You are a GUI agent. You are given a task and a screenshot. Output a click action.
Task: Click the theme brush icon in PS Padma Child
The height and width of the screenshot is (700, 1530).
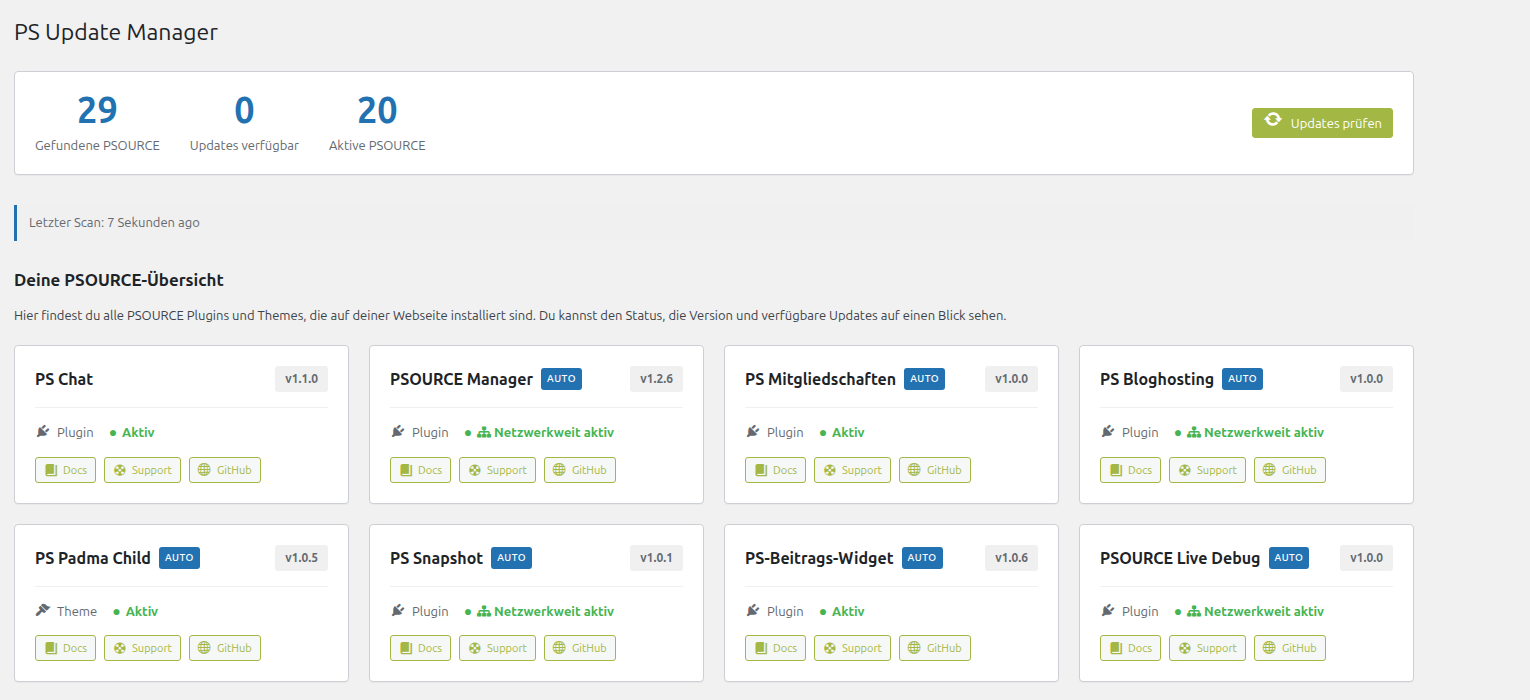pyautogui.click(x=43, y=611)
